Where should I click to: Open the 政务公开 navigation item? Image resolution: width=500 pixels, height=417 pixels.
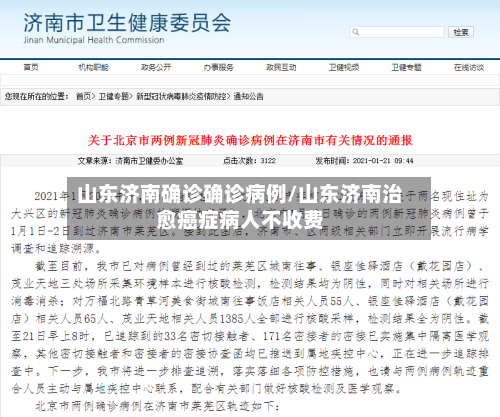(156, 67)
